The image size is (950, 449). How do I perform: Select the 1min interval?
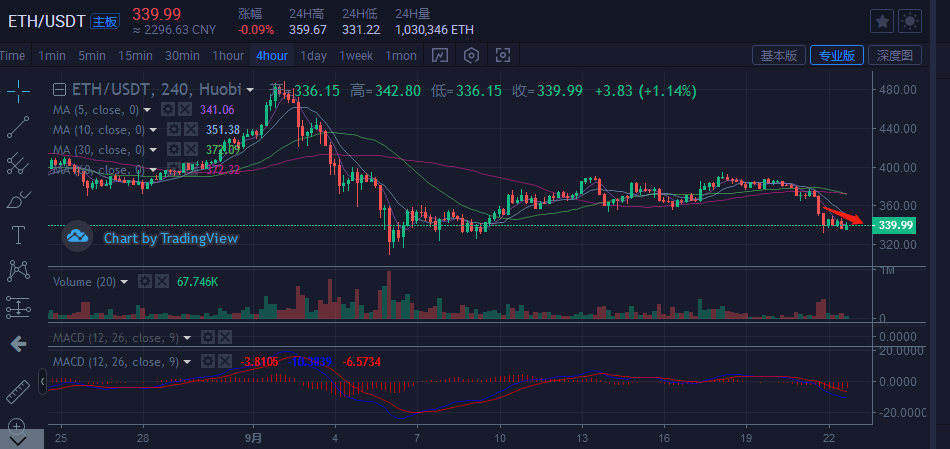pos(51,56)
